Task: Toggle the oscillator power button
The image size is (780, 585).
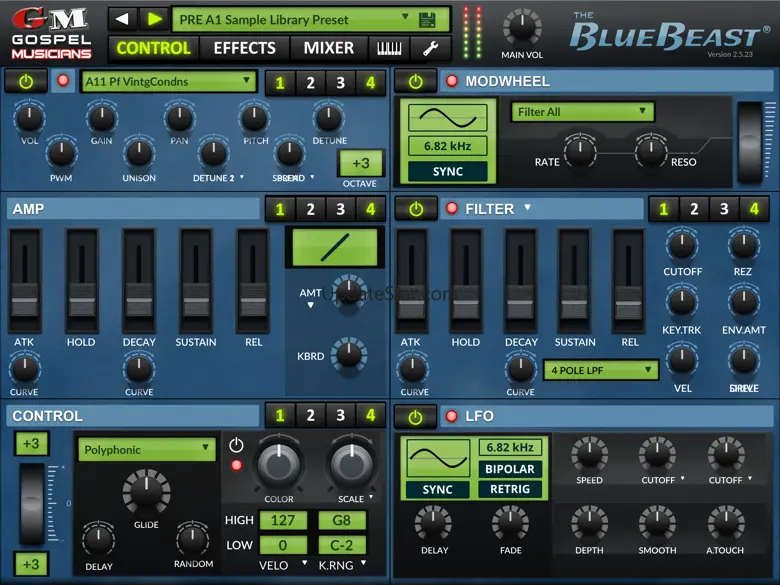Action: pyautogui.click(x=26, y=81)
